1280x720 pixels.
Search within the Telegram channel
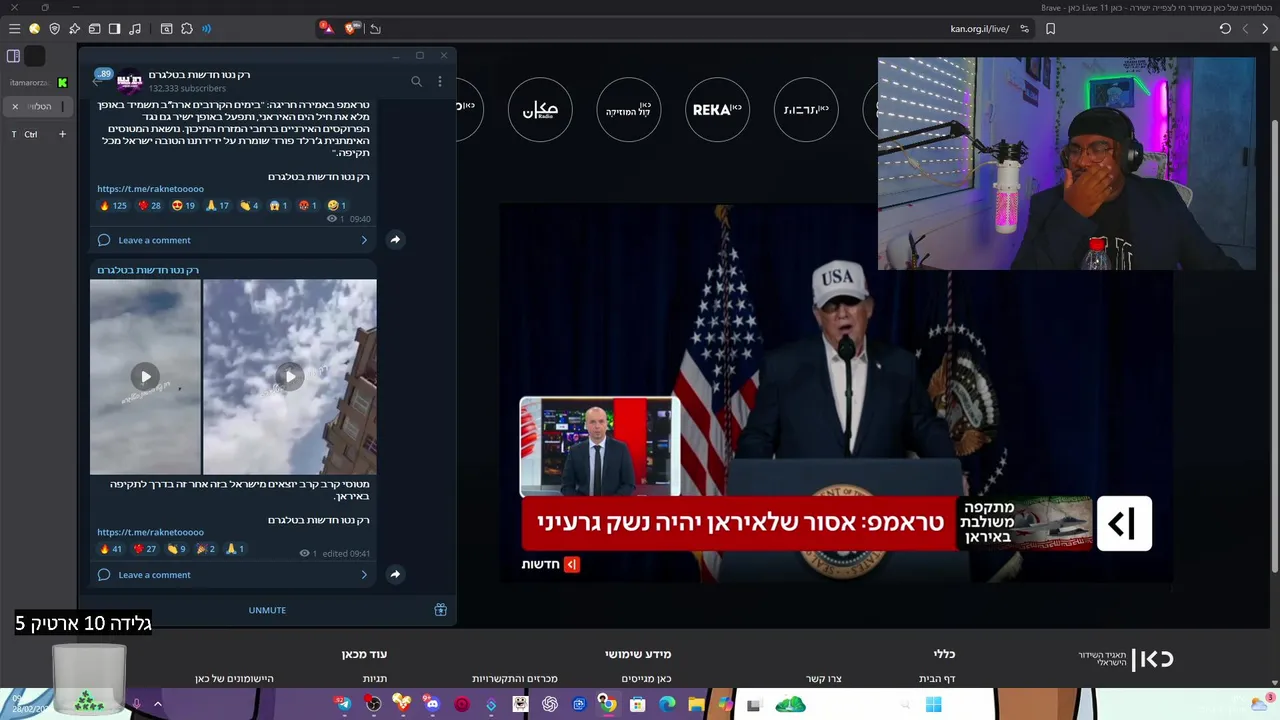tap(417, 81)
